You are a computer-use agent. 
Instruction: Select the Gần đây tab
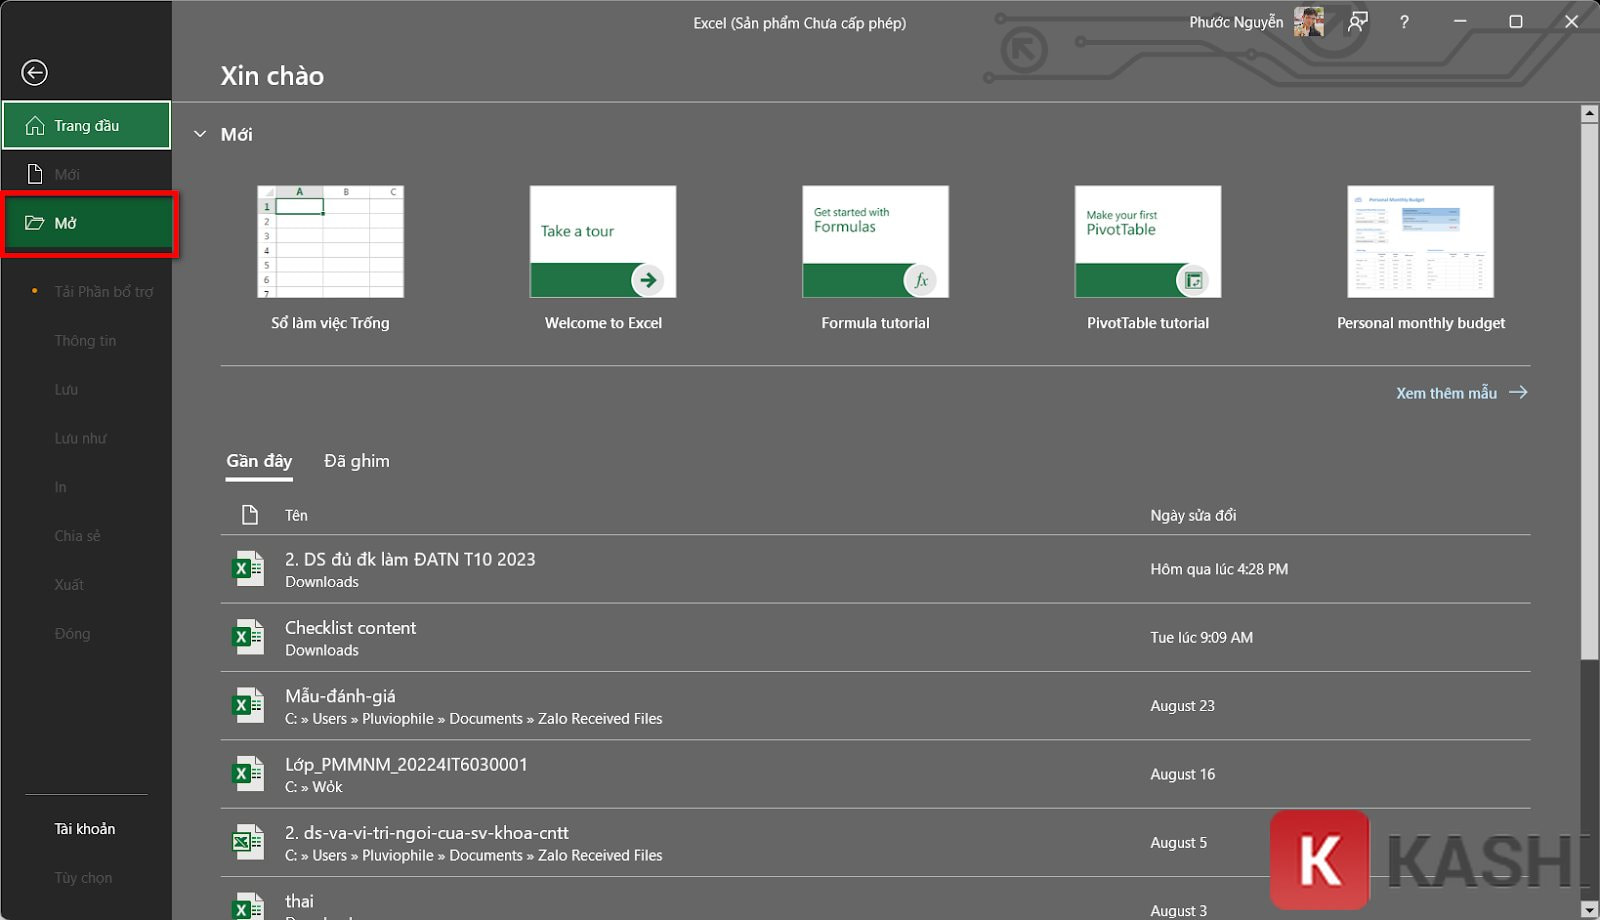pyautogui.click(x=259, y=461)
